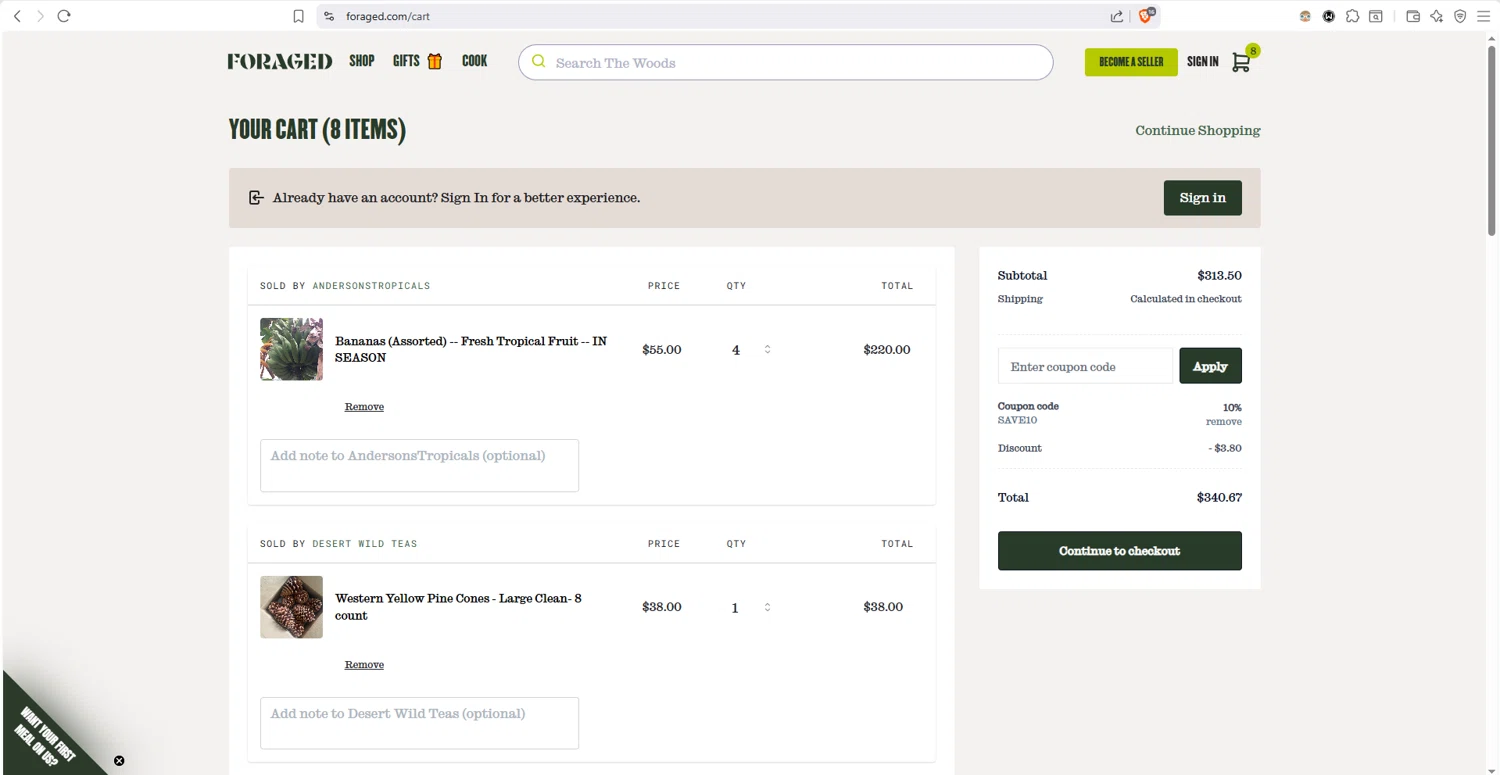Open the Brave Wallet icon
The width and height of the screenshot is (1500, 775).
1413,16
